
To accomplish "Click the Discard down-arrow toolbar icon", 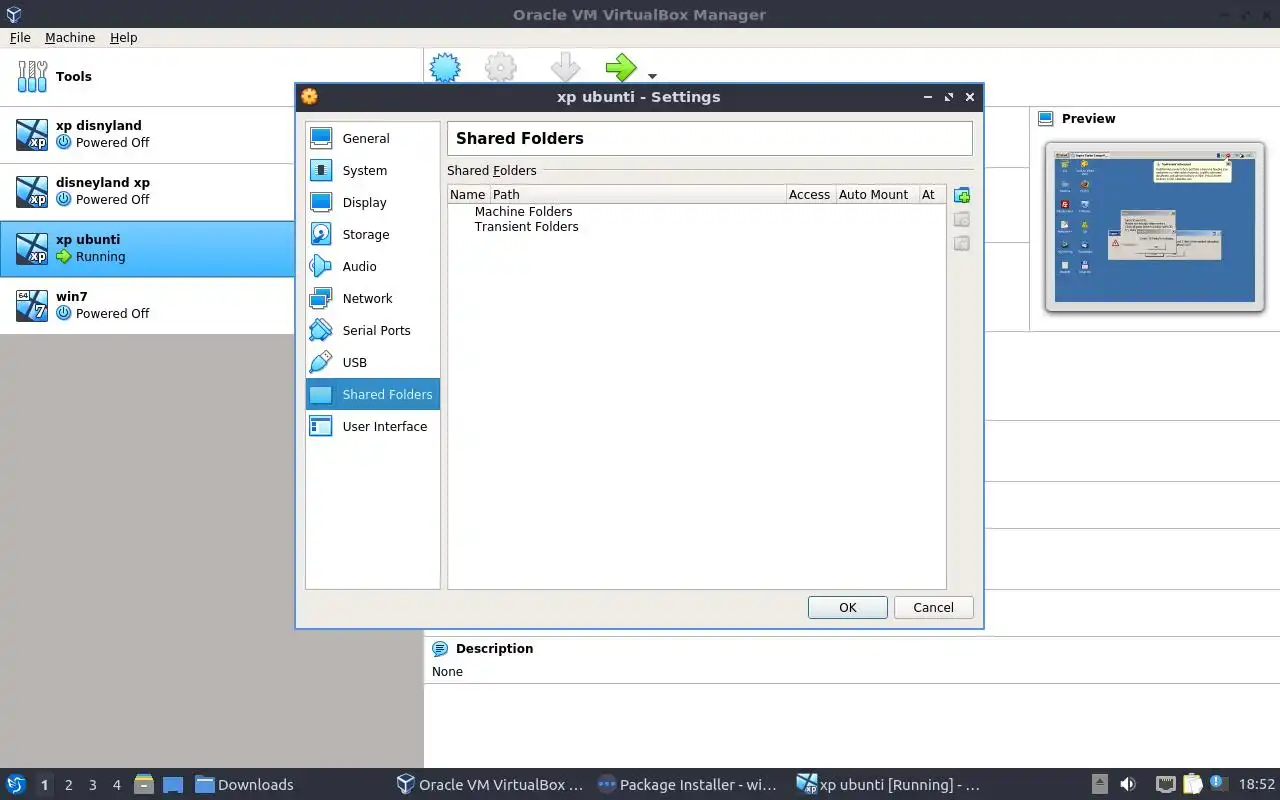I will (565, 68).
